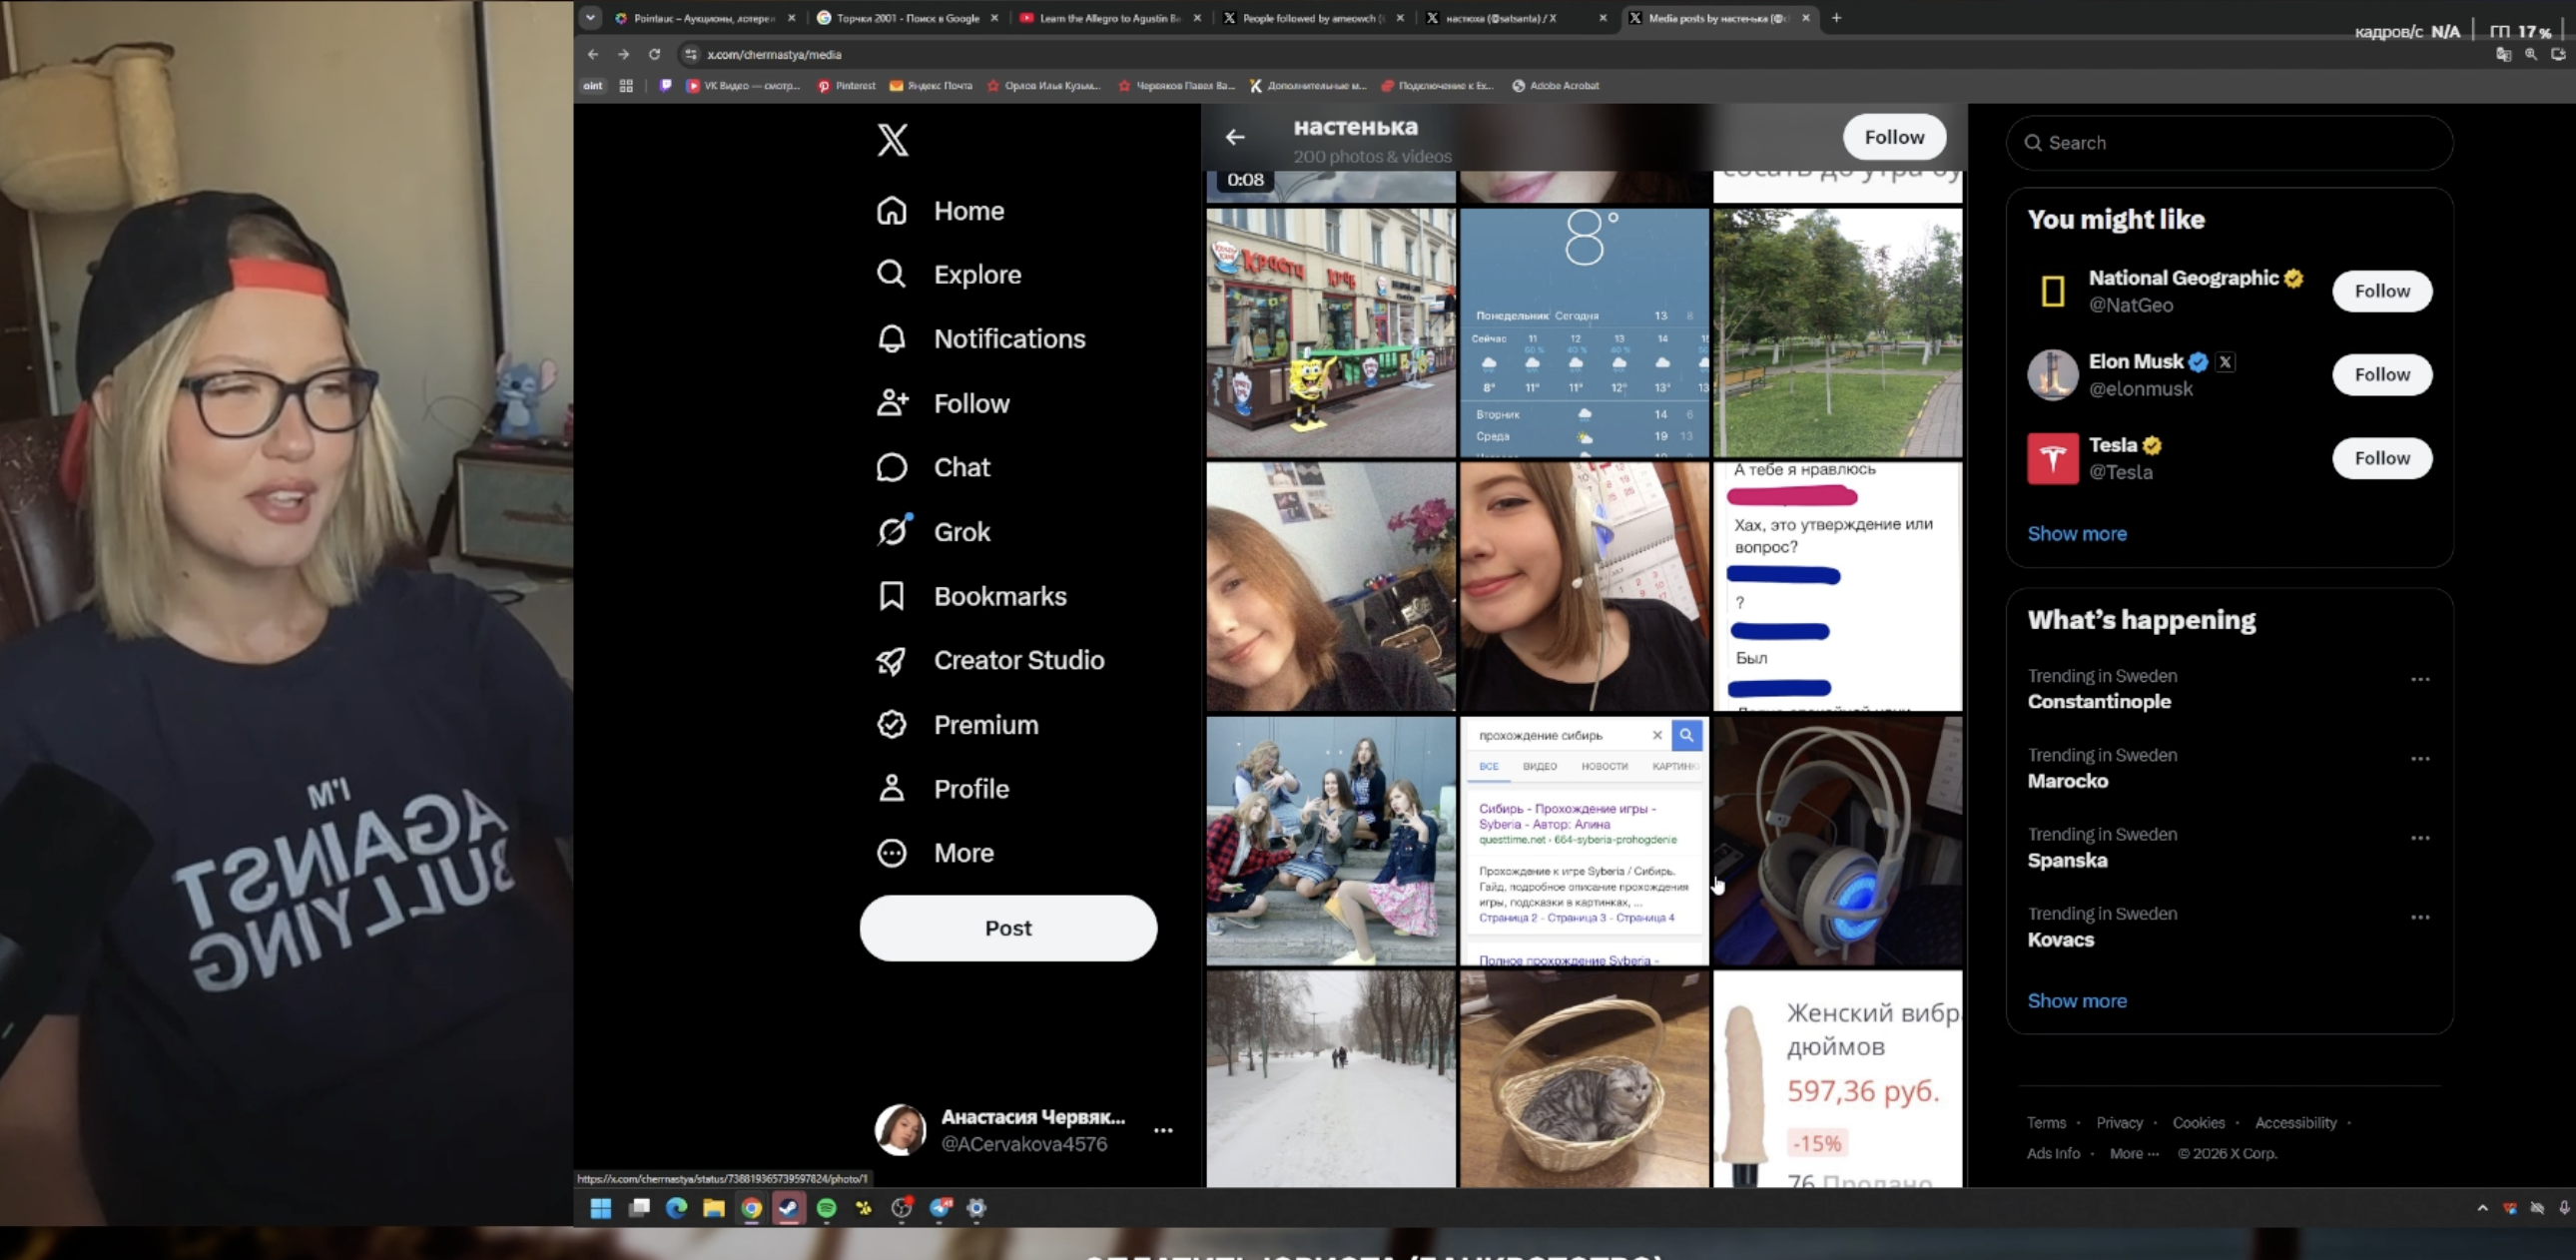Click the Follow people icon in sidebar
Screen dimensions: 2576x1260
click(x=891, y=403)
